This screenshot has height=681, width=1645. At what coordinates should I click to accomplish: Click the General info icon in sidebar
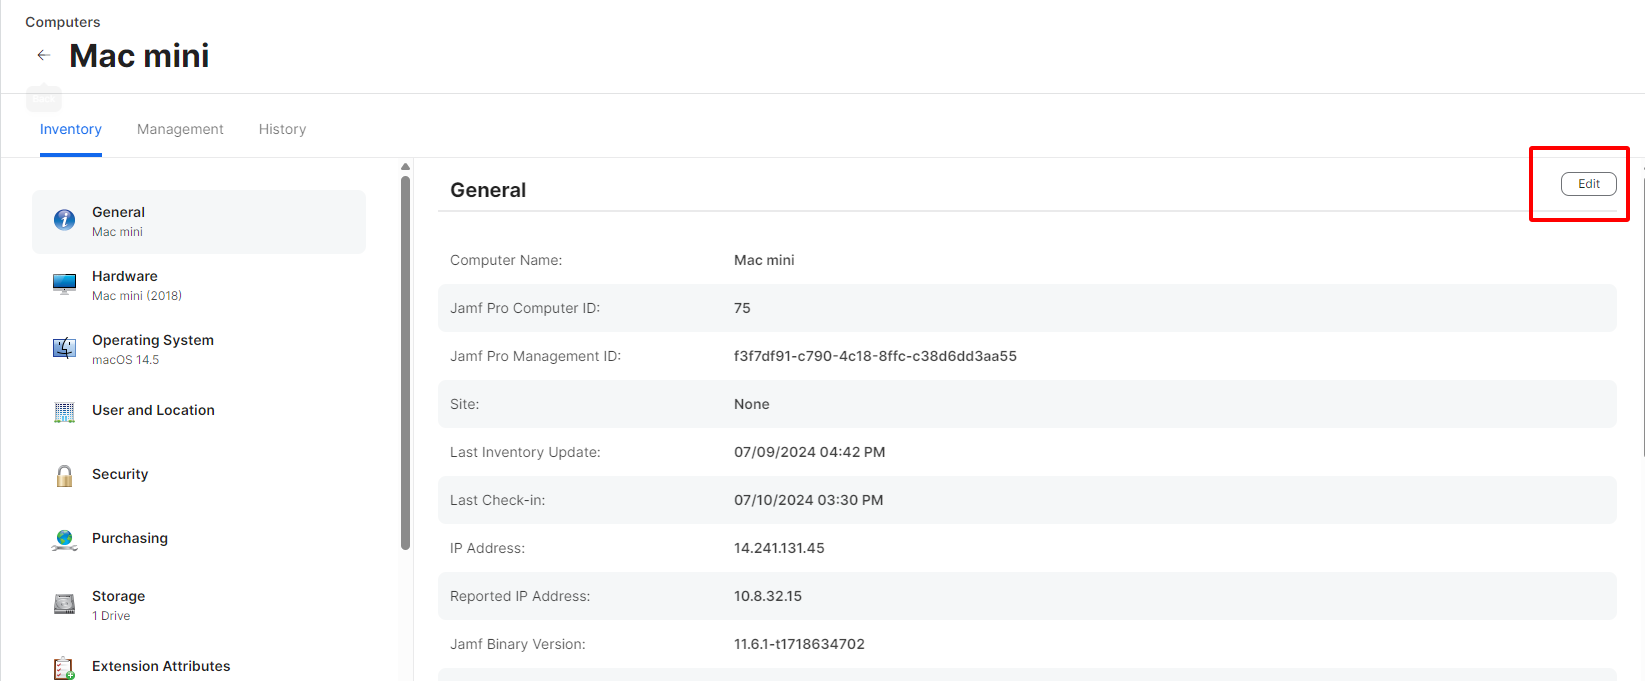(64, 220)
